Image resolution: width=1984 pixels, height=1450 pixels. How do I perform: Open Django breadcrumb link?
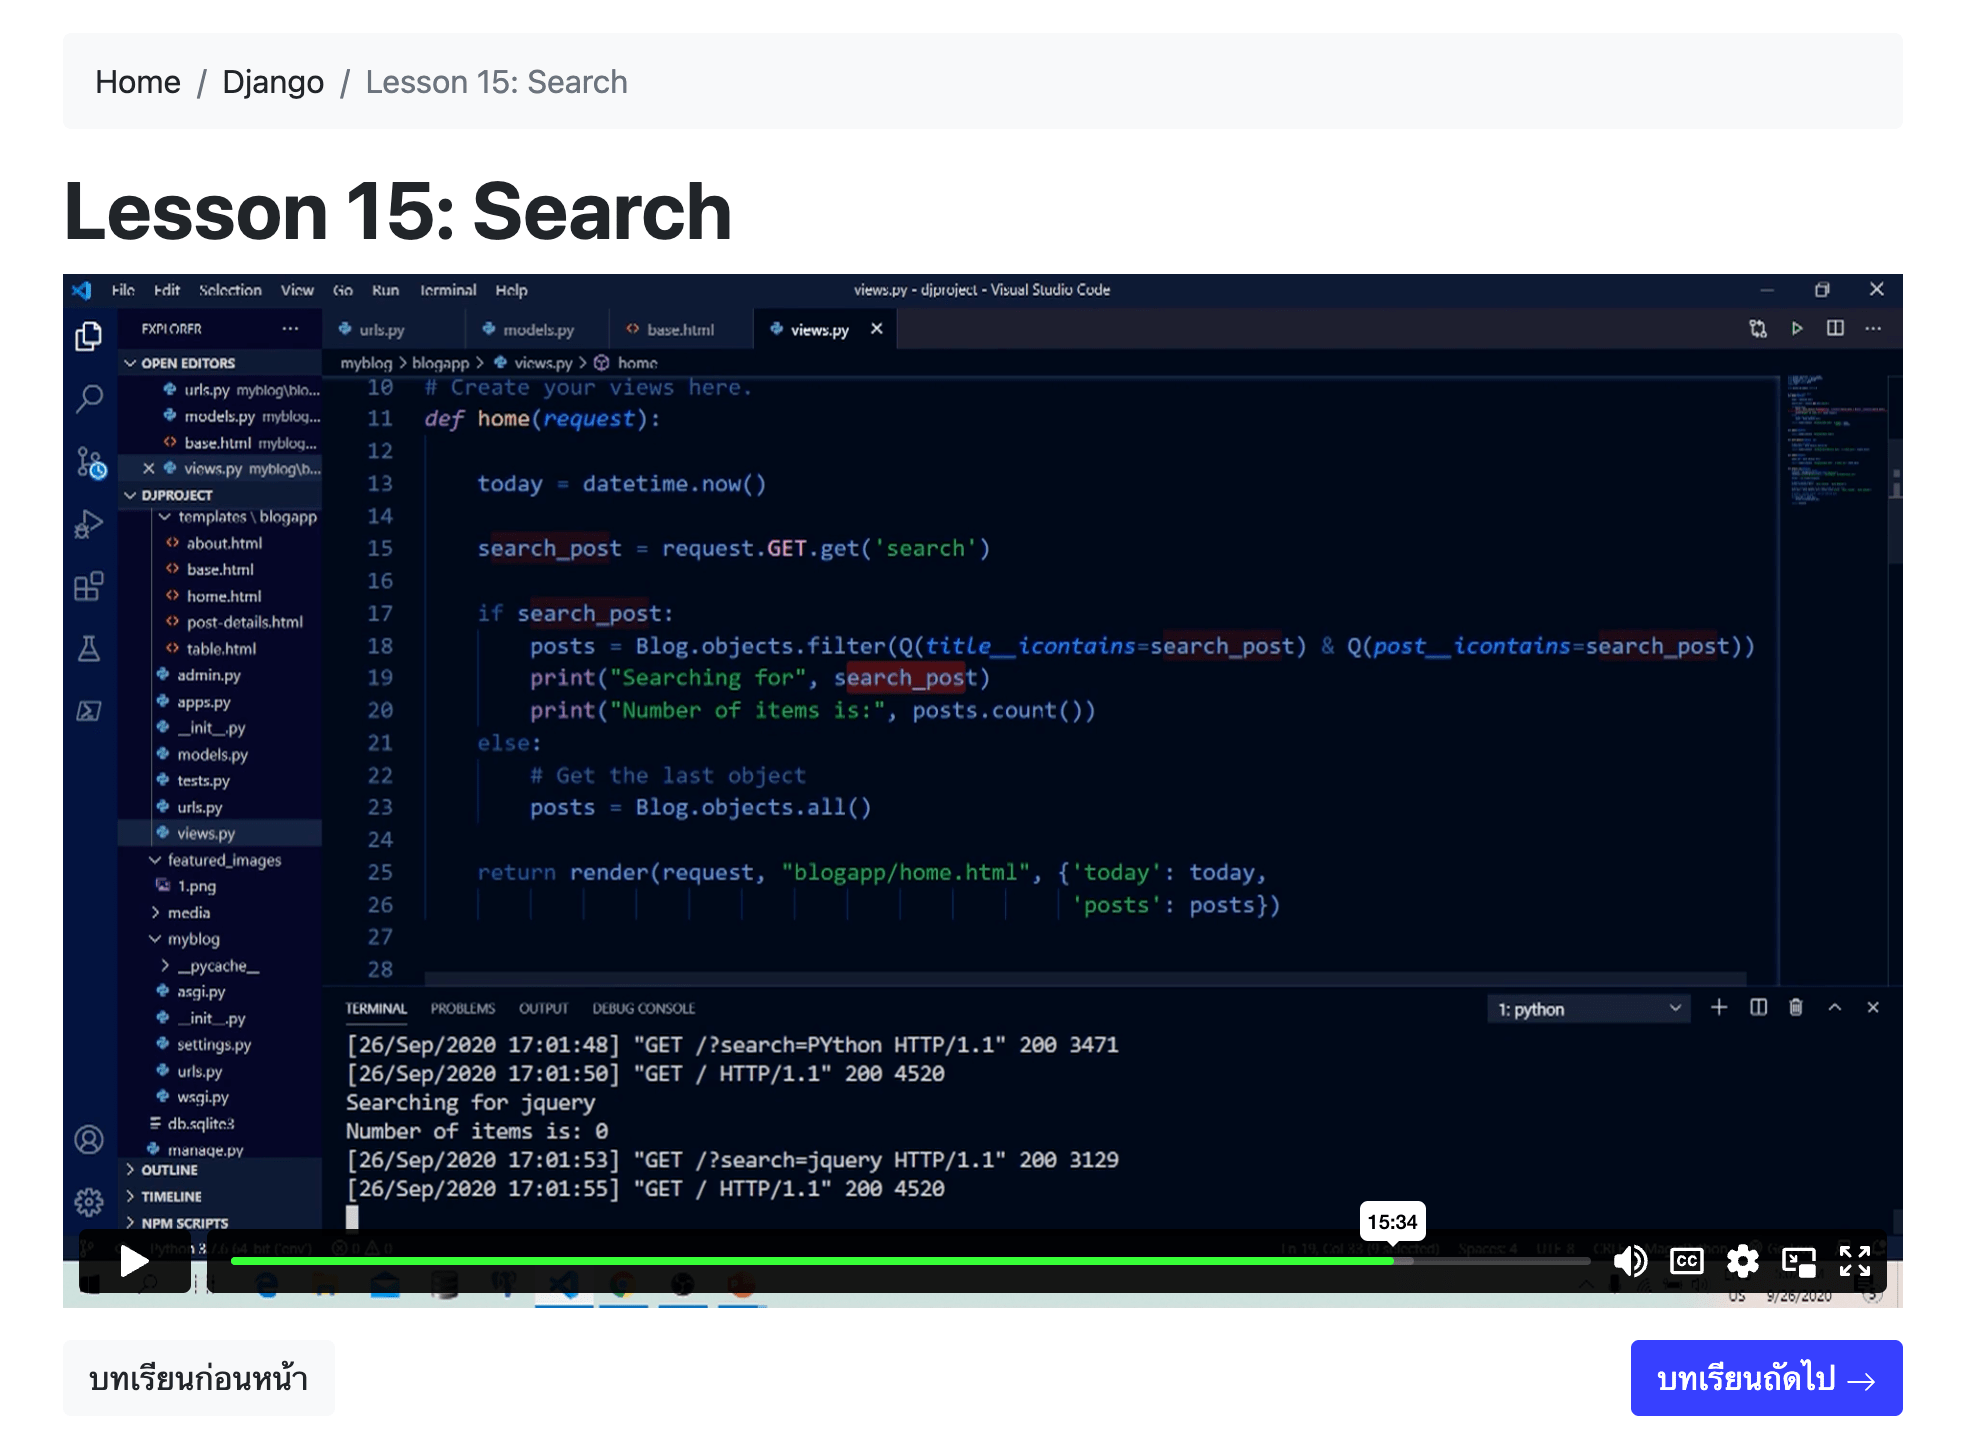(273, 82)
